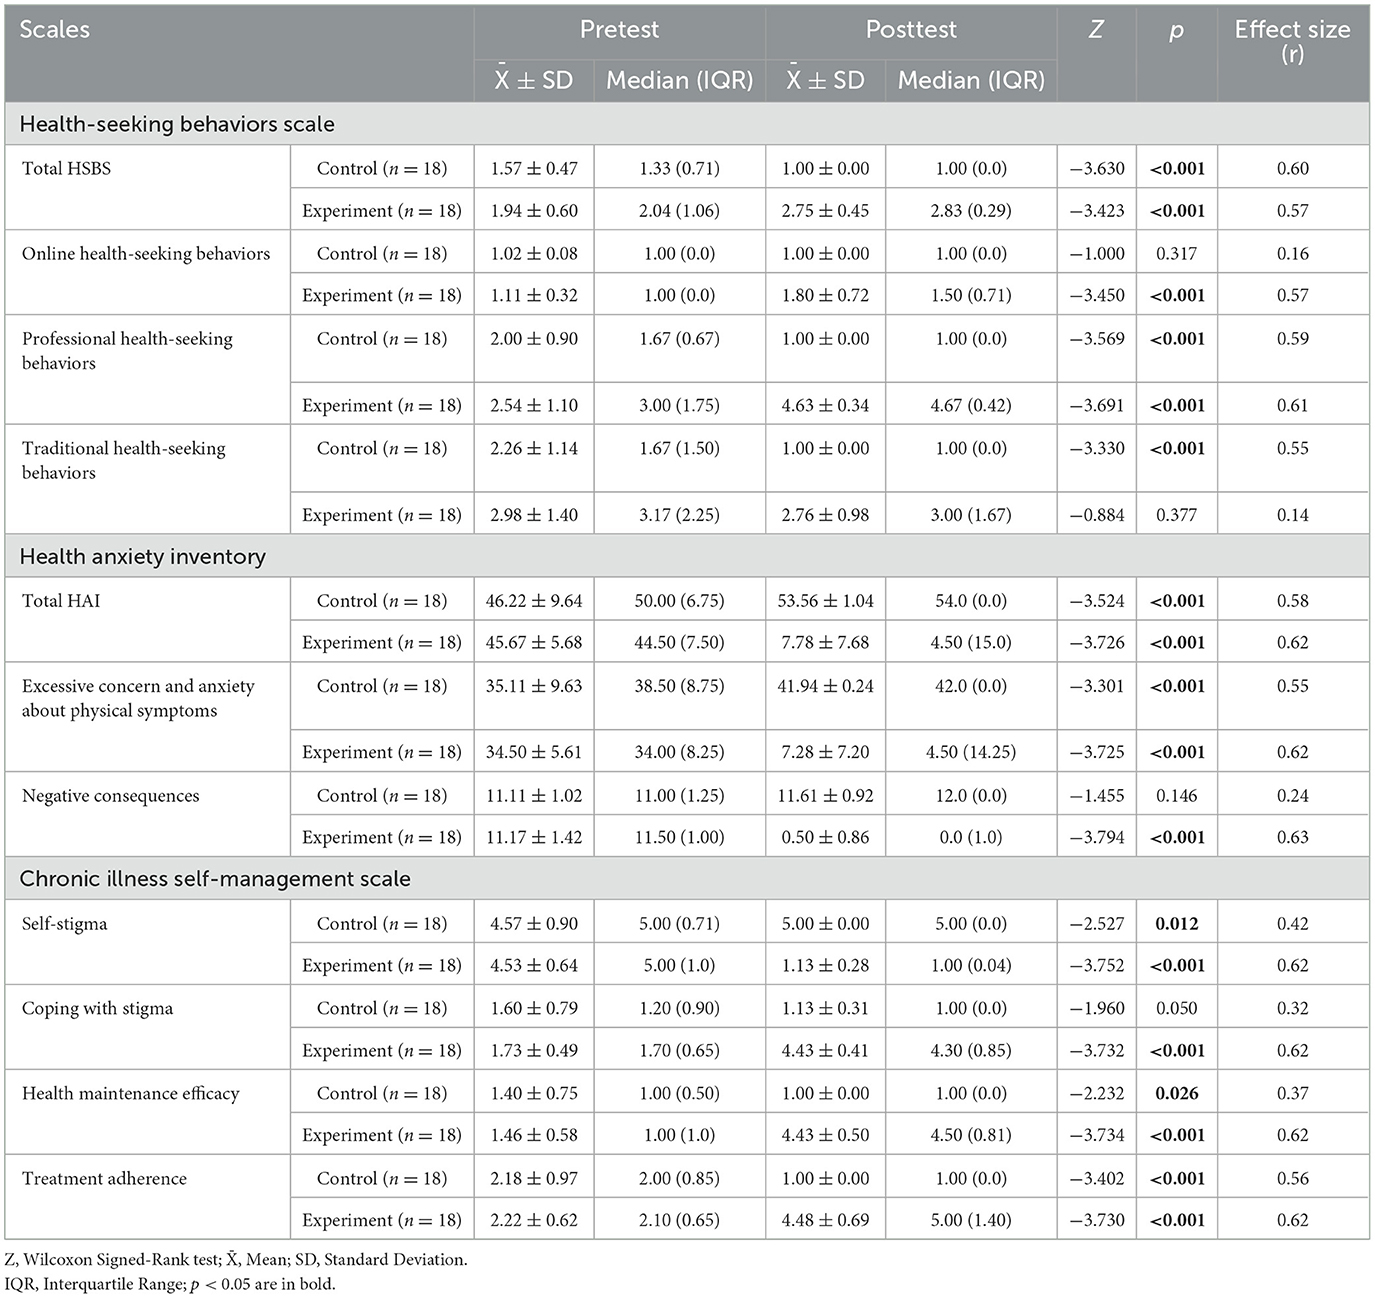Click the Treatment adherence row label
This screenshot has width=1375, height=1298.
pyautogui.click(x=104, y=1179)
